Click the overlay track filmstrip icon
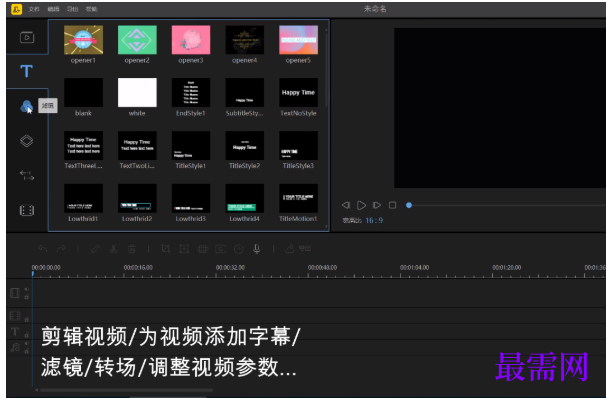 point(15,316)
